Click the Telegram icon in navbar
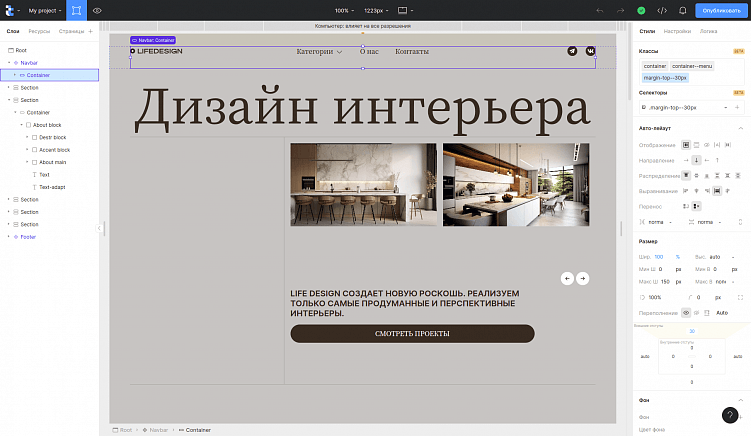This screenshot has height=436, width=751. coord(572,51)
